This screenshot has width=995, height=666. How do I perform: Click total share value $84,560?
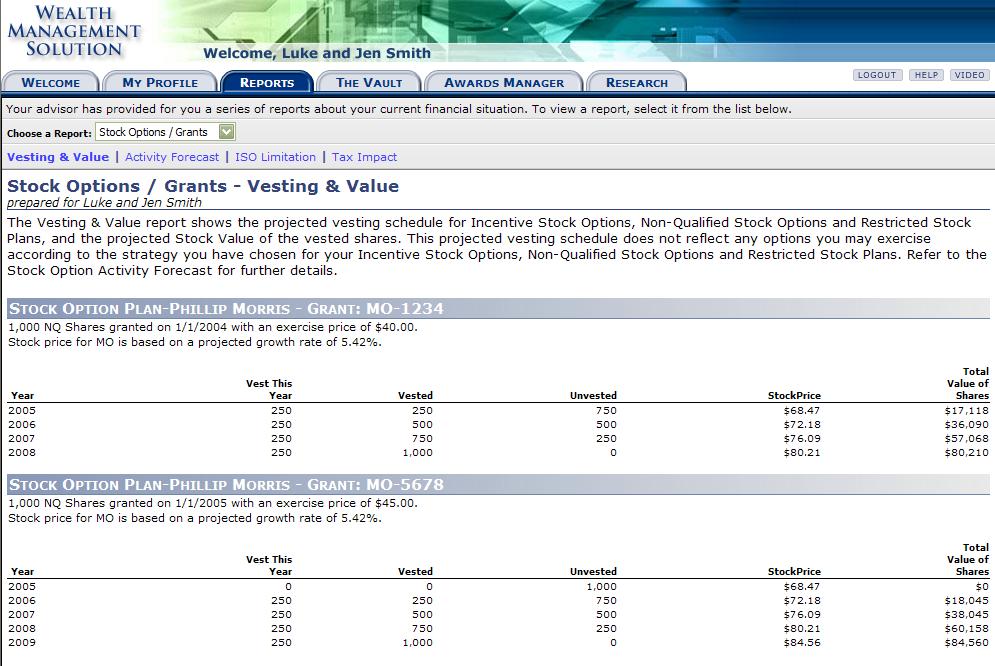(966, 643)
